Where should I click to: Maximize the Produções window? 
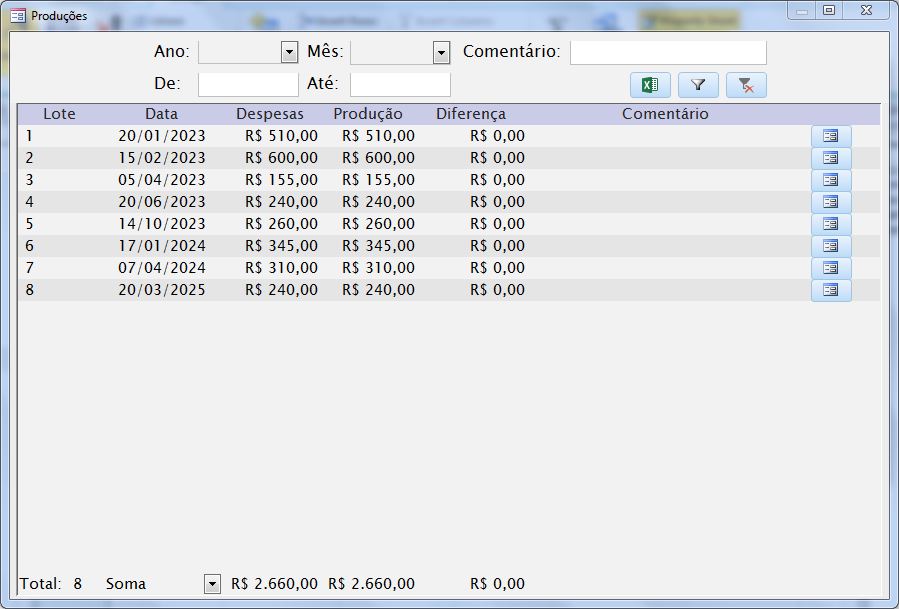point(828,10)
